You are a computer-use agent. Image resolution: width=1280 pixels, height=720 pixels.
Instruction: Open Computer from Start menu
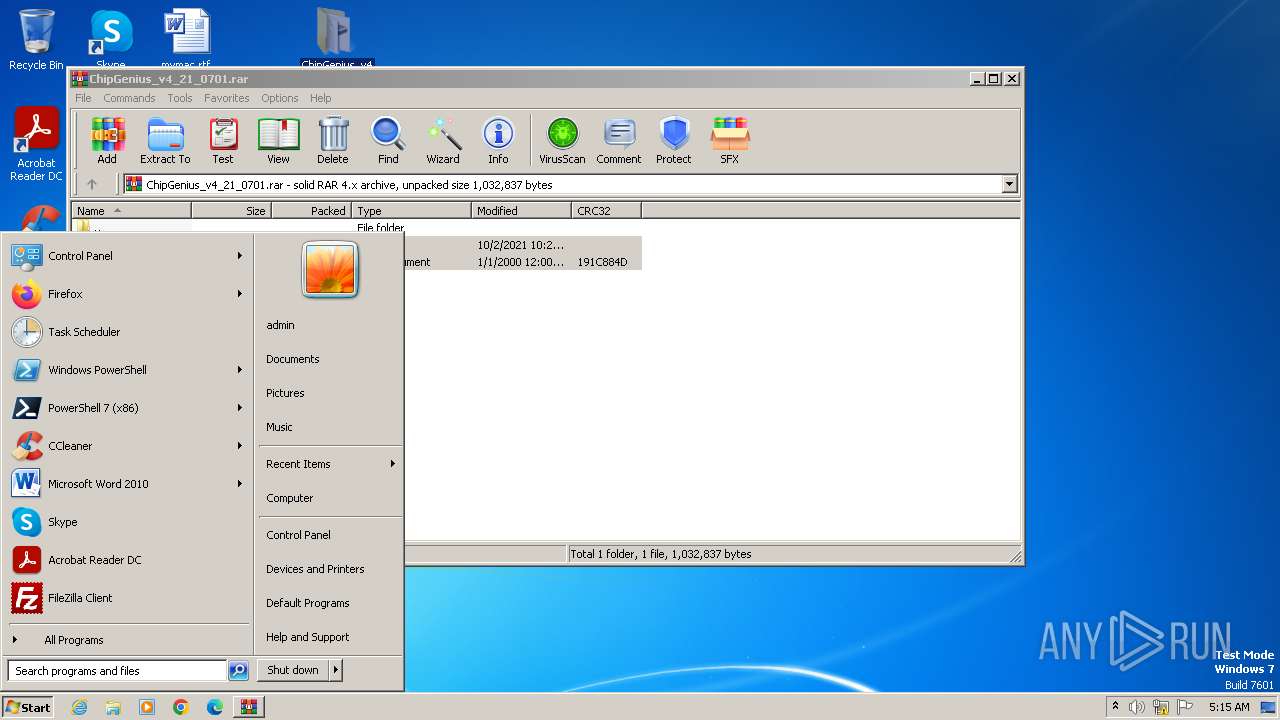pos(290,498)
